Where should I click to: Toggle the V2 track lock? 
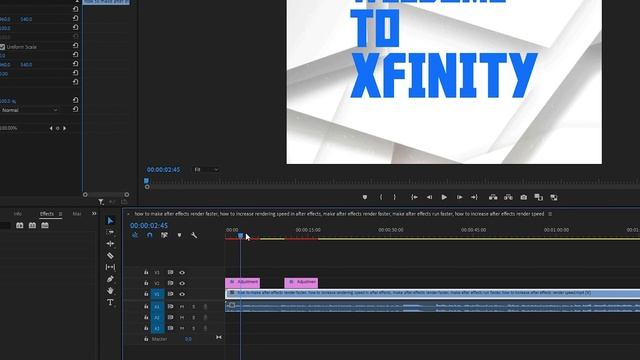[146, 283]
